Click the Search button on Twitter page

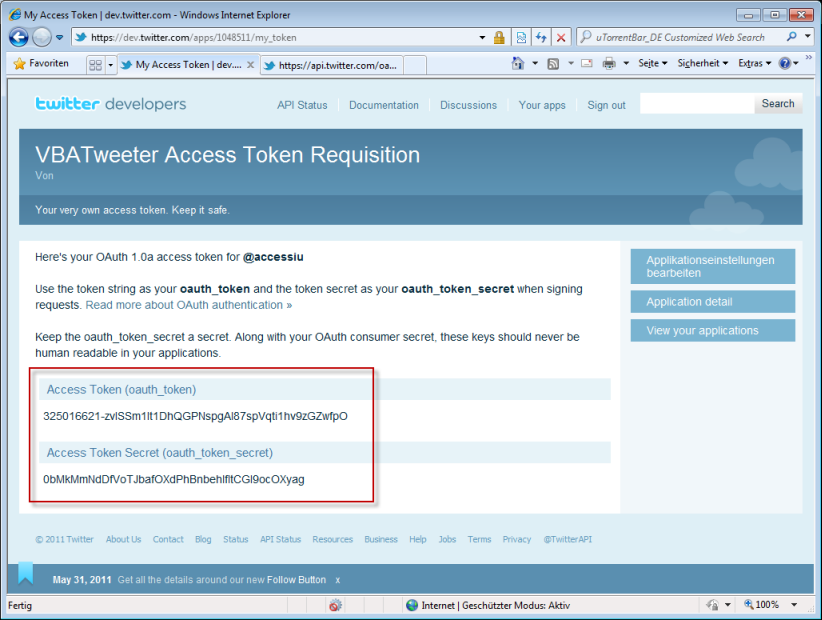click(777, 104)
